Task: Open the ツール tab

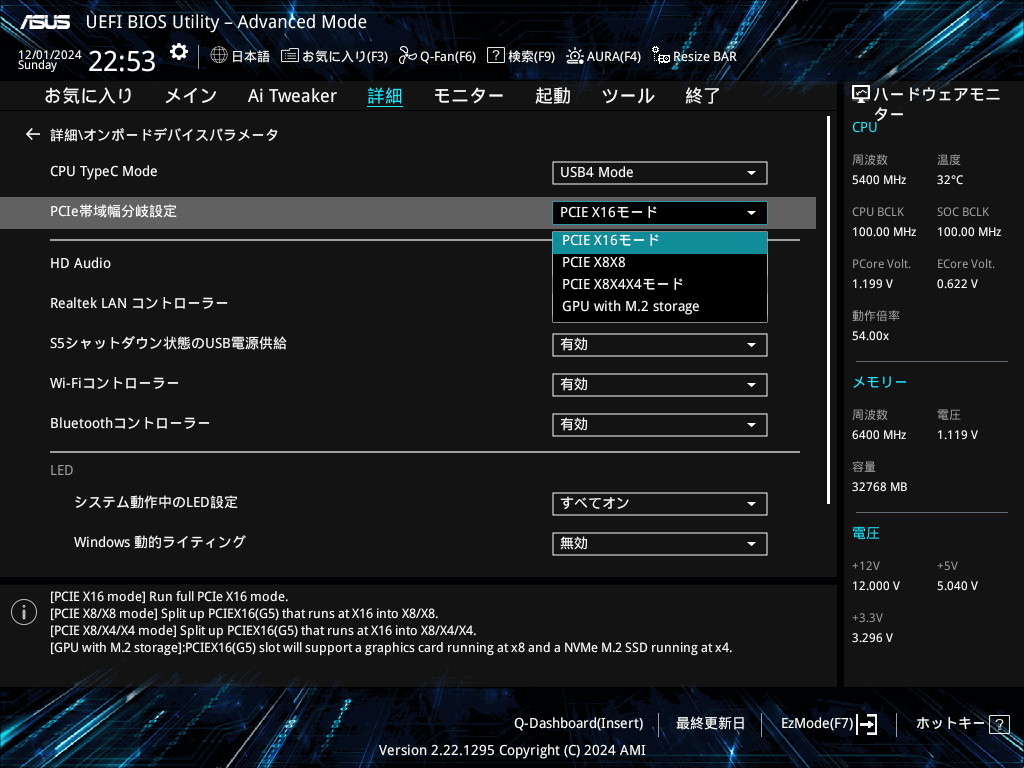Action: pos(628,96)
